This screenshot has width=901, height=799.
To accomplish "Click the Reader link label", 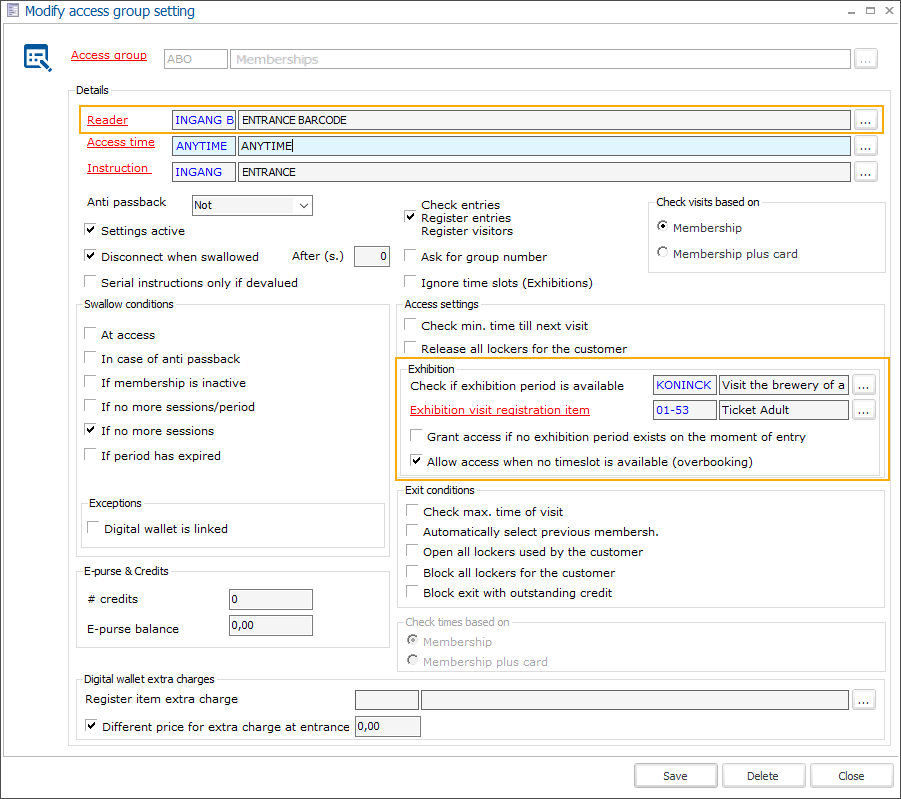I will pyautogui.click(x=107, y=120).
